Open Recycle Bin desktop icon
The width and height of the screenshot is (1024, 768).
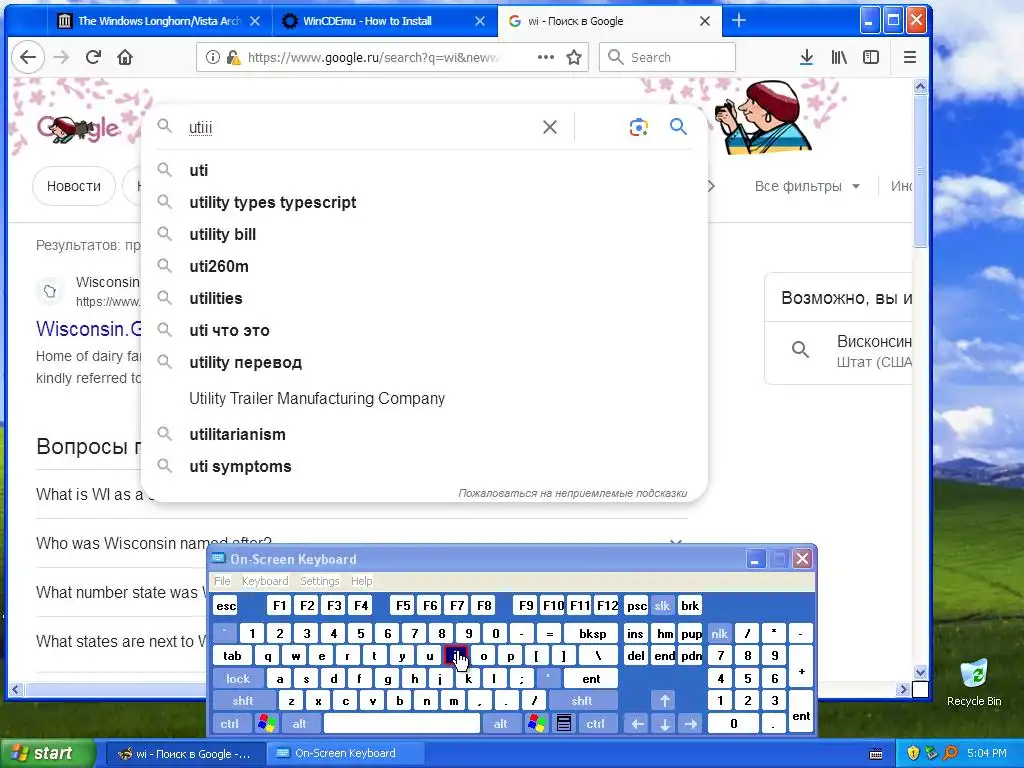coord(974,682)
